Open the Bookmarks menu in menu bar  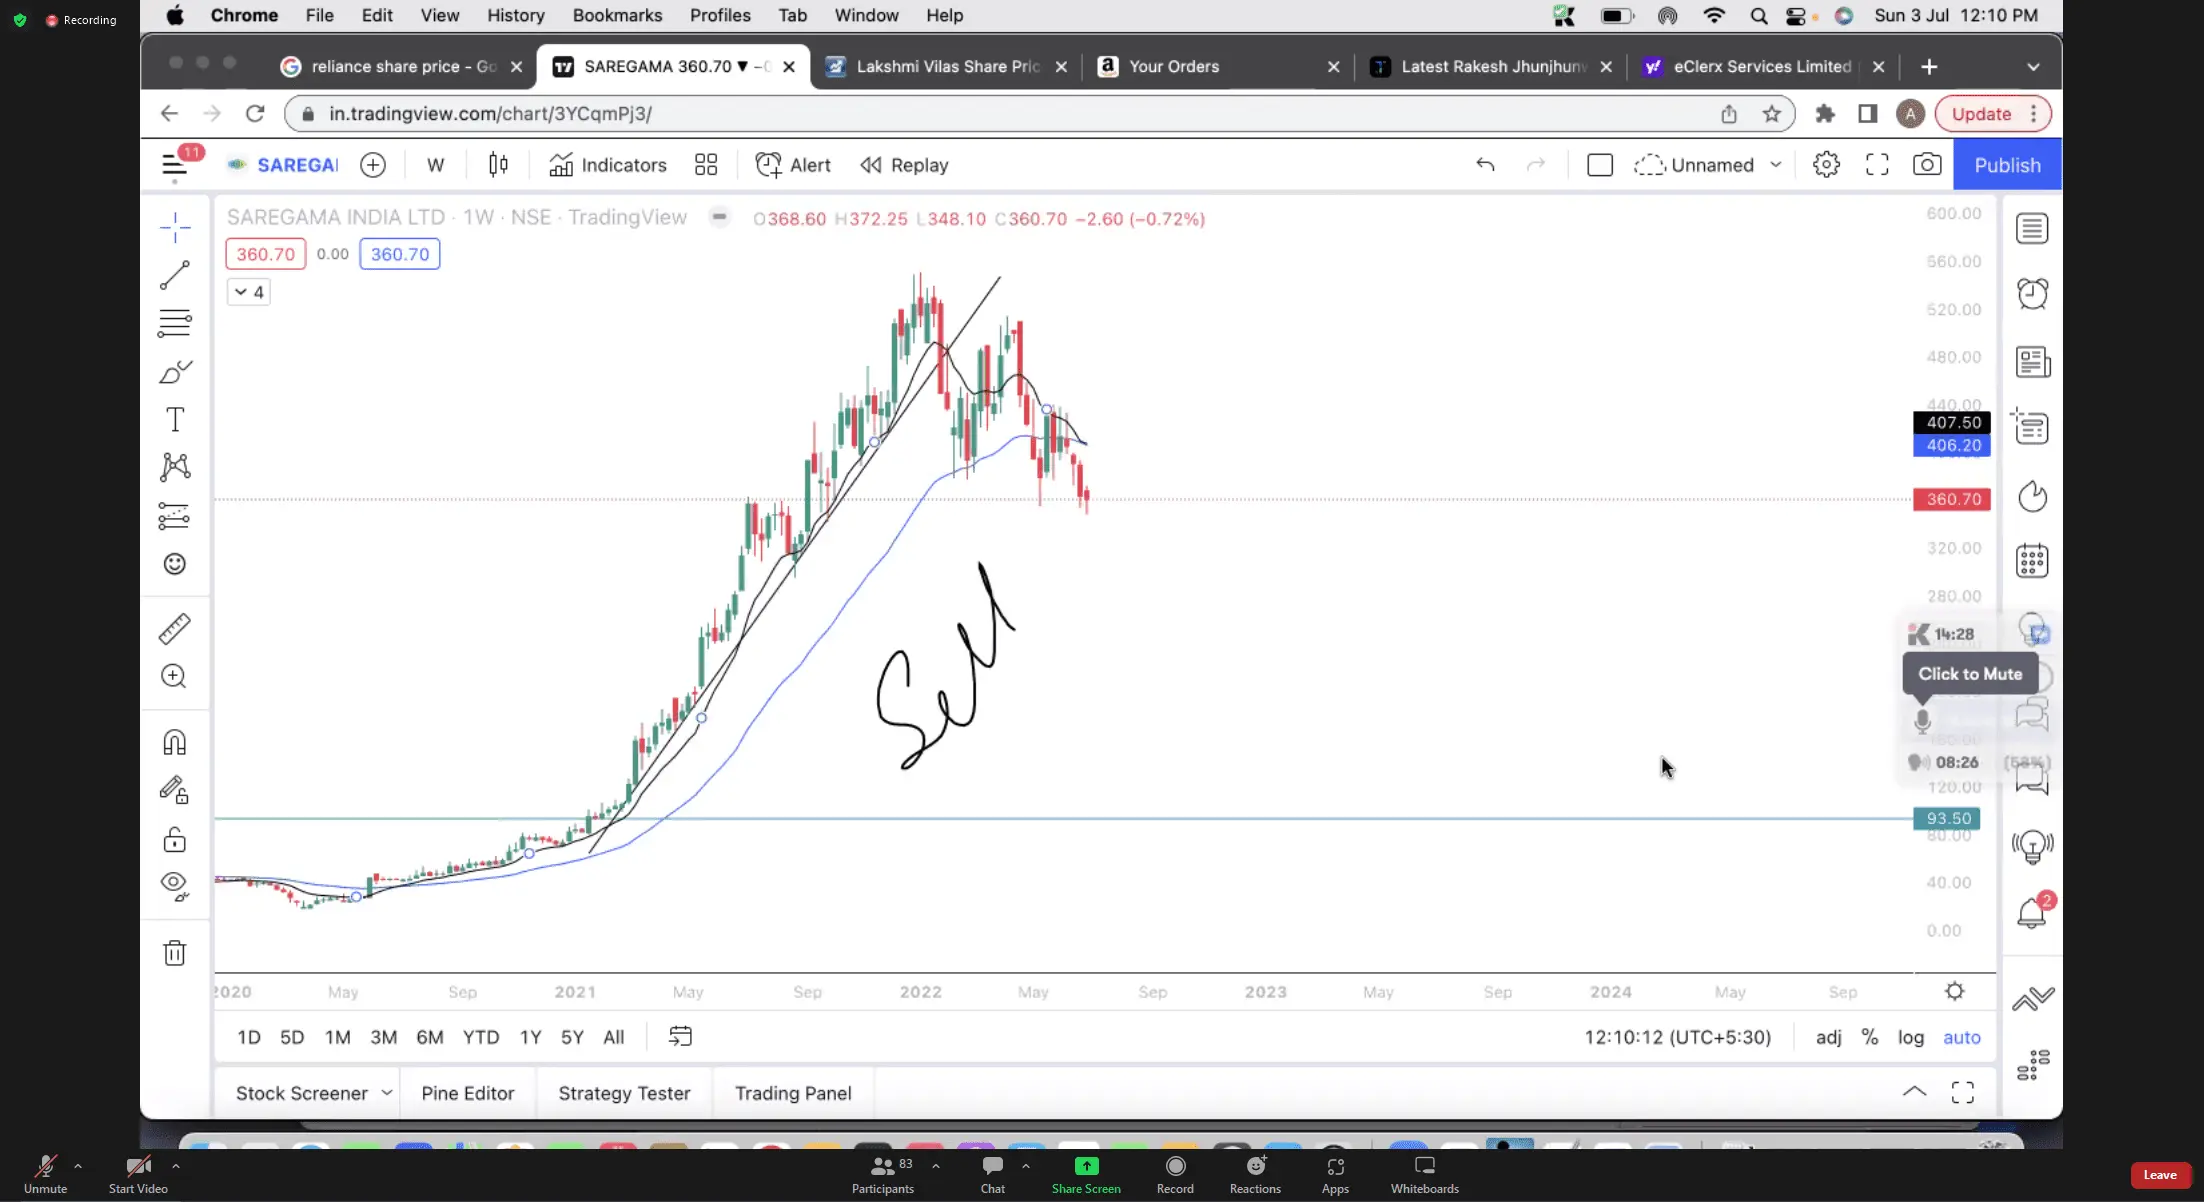click(x=617, y=15)
